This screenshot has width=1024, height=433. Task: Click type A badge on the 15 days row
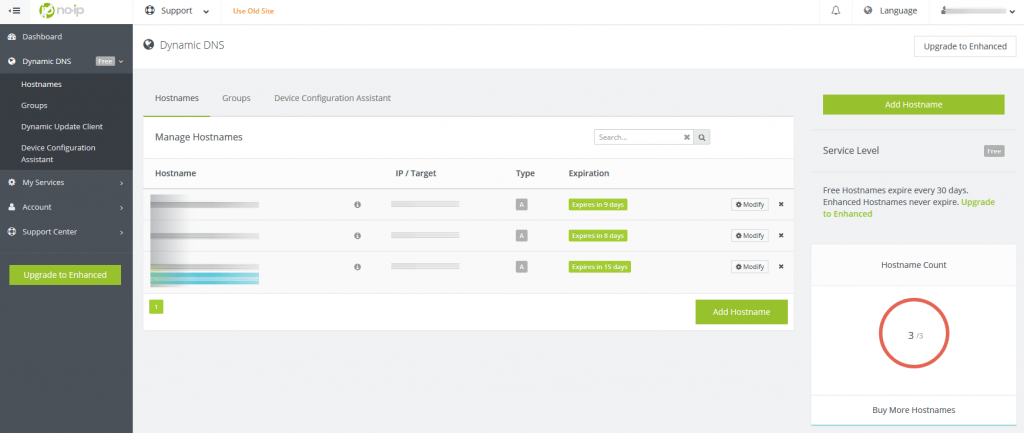pyautogui.click(x=521, y=266)
